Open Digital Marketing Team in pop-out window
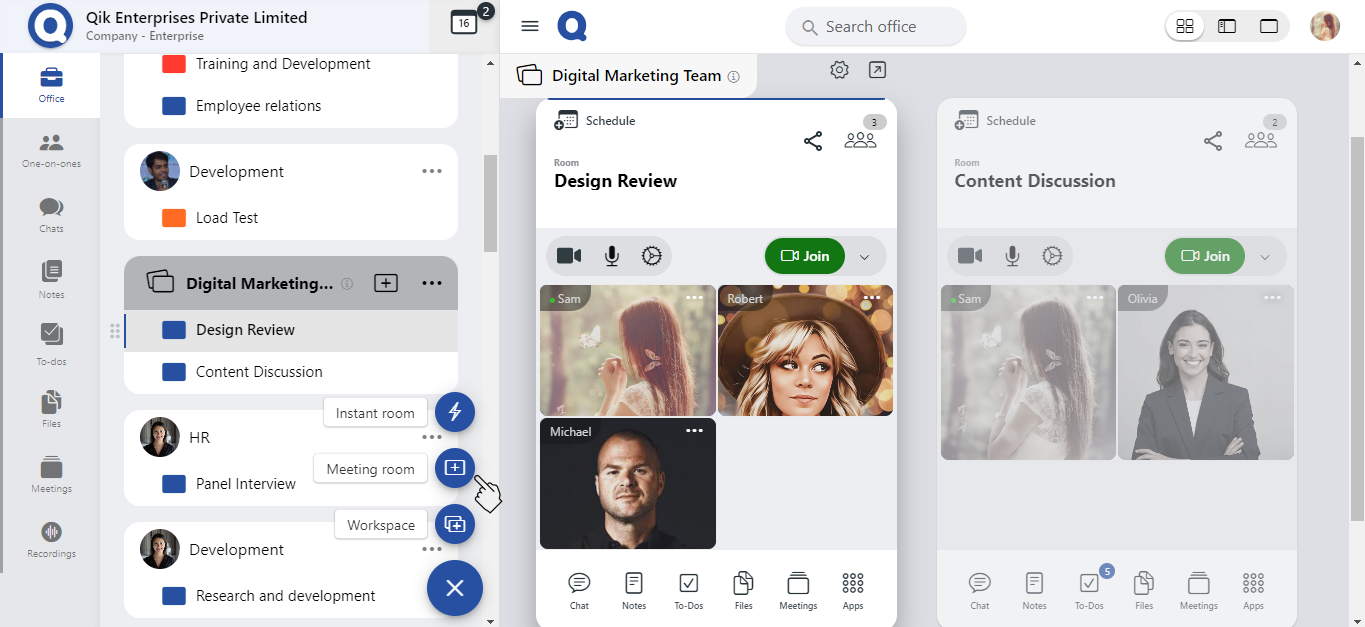Image resolution: width=1365 pixels, height=627 pixels. (877, 70)
